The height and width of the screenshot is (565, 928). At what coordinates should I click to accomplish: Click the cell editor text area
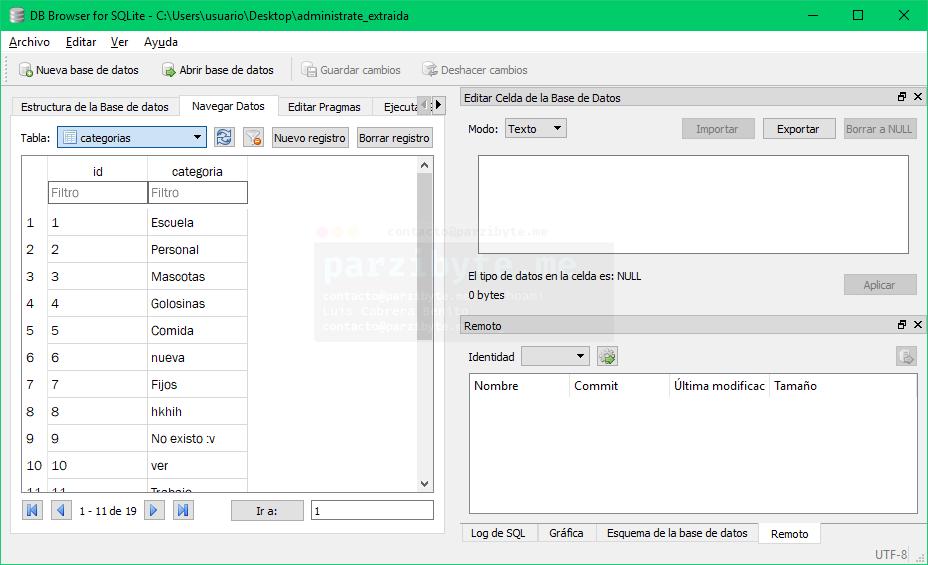[x=693, y=205]
